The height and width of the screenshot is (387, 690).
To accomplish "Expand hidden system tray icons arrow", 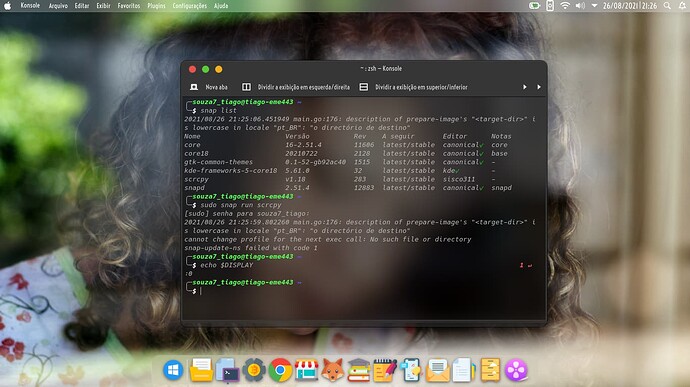I will (x=594, y=6).
